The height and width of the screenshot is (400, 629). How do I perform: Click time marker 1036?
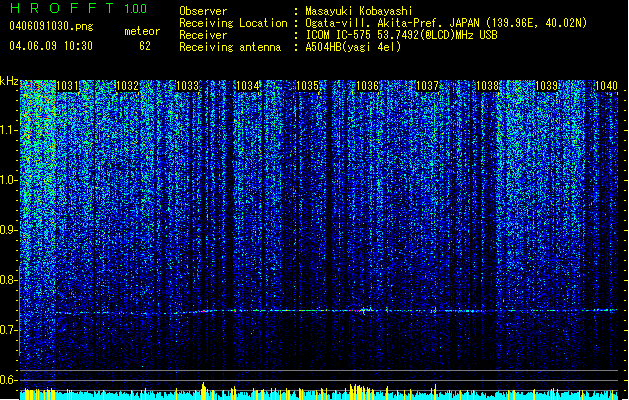tap(367, 86)
